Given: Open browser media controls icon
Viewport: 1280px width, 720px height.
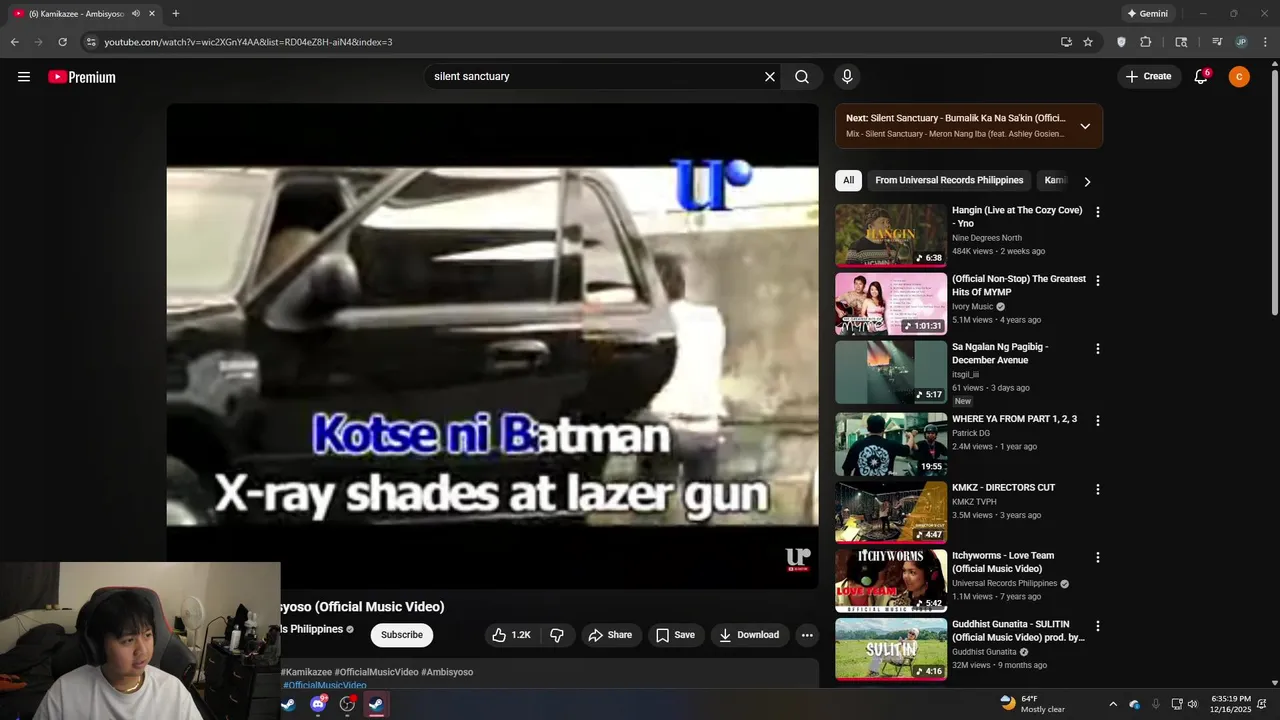Looking at the screenshot, I should [1217, 42].
